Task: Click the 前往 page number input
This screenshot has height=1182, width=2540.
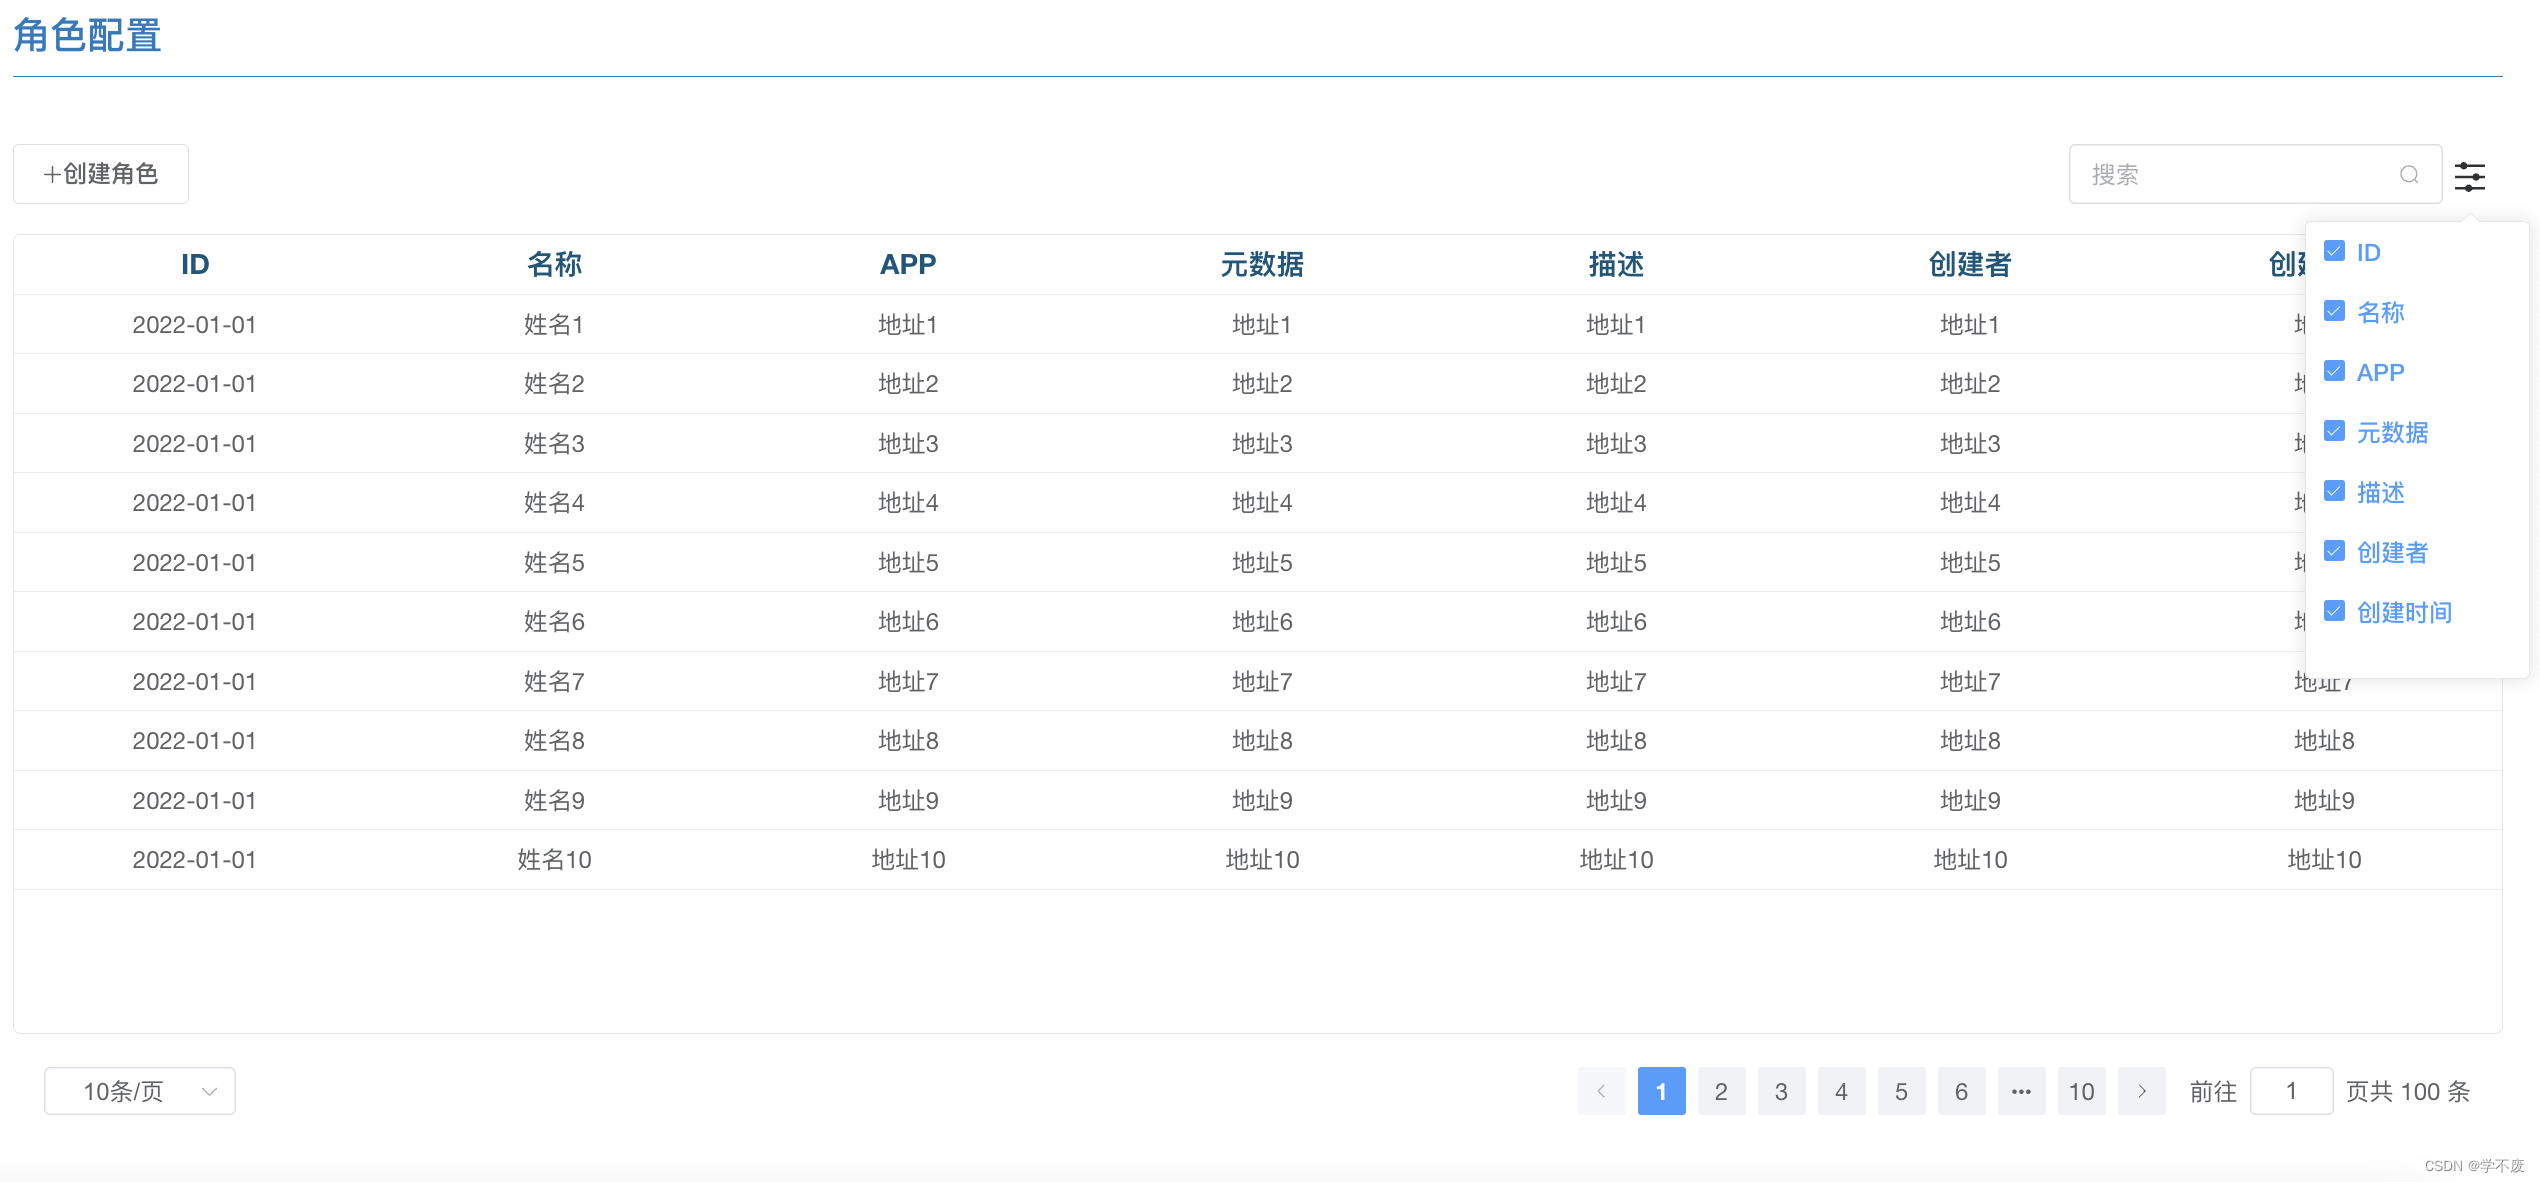Action: 2291,1091
